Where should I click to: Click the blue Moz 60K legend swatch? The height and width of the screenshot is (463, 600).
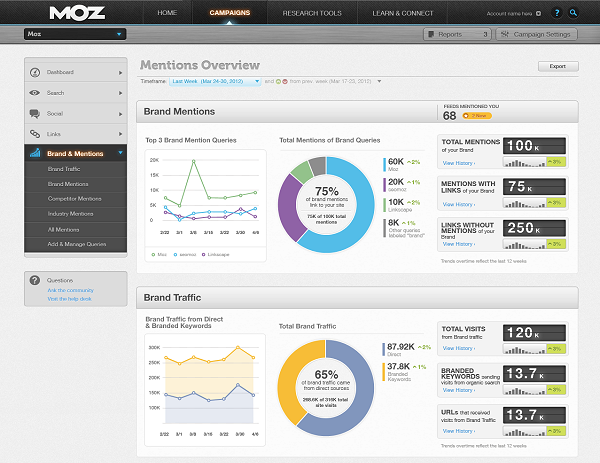tap(383, 162)
